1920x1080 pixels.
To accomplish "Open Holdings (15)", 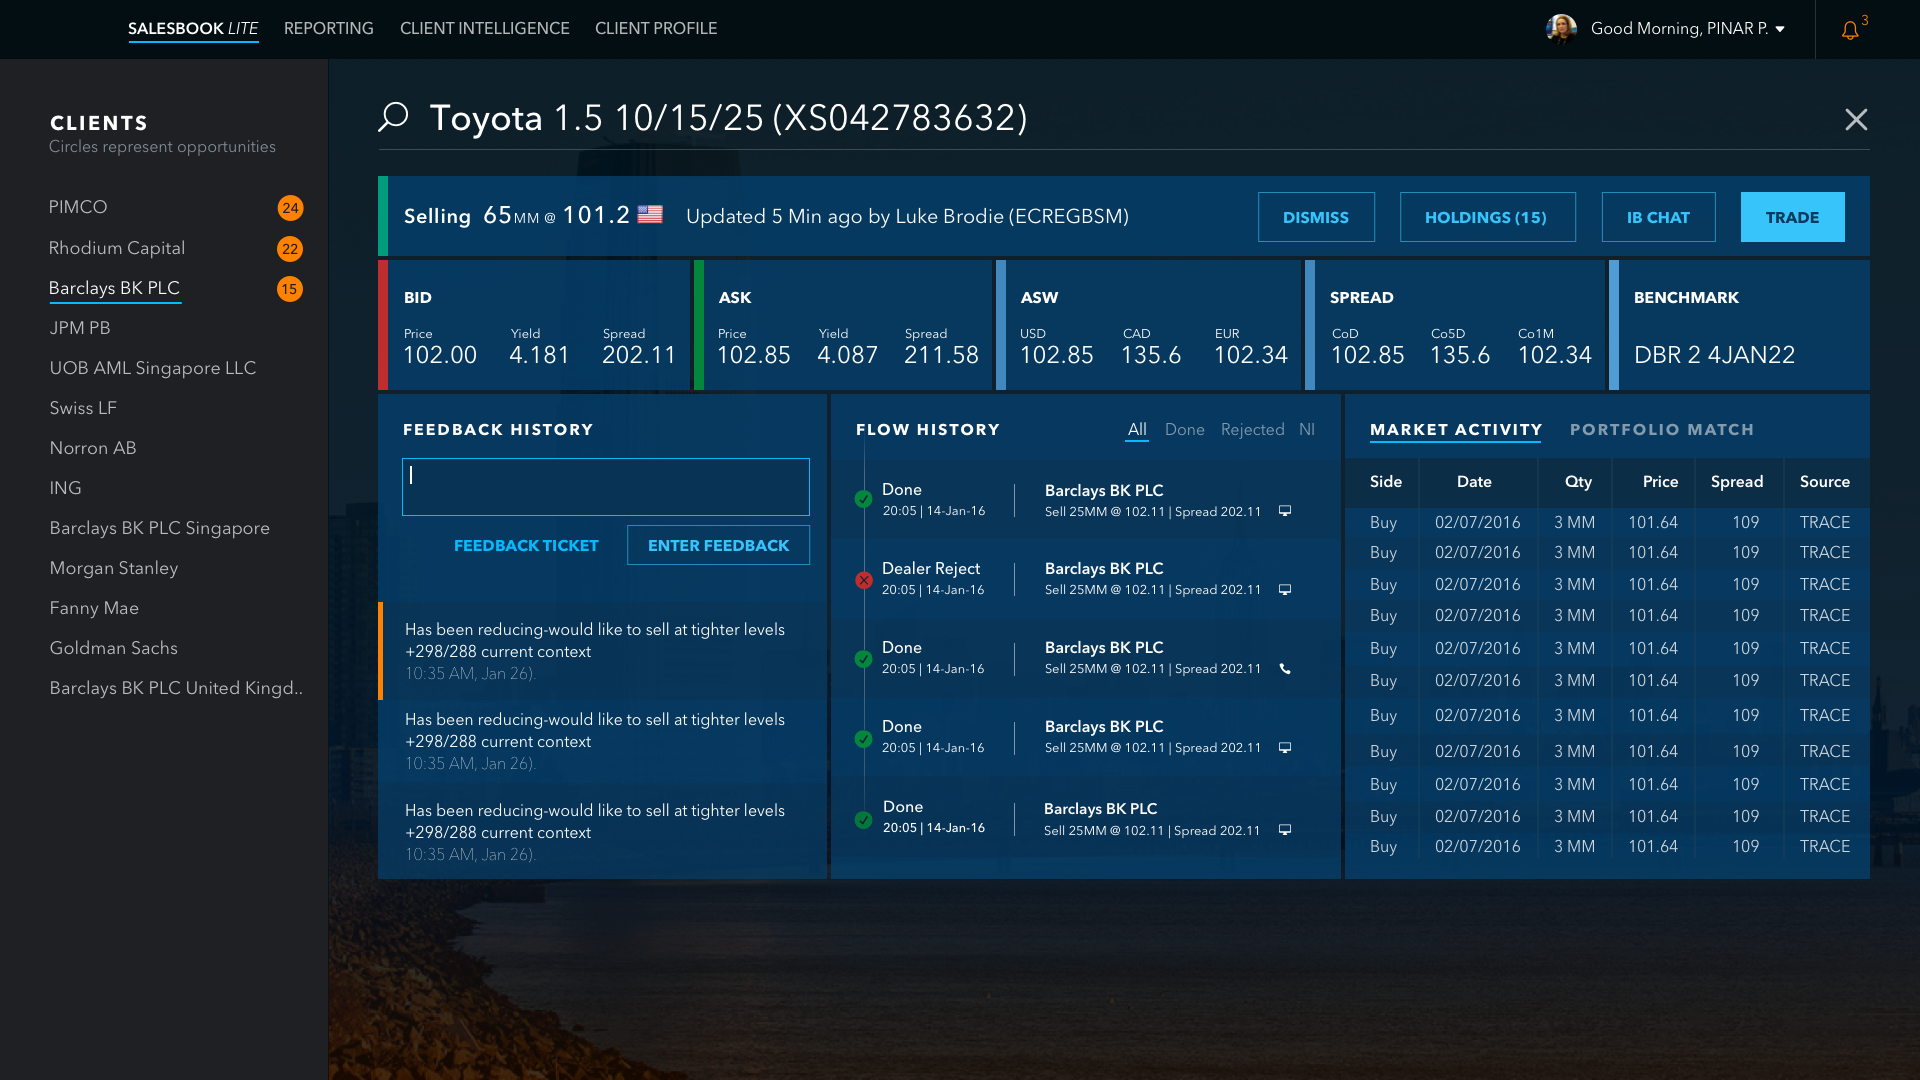I will tap(1487, 217).
